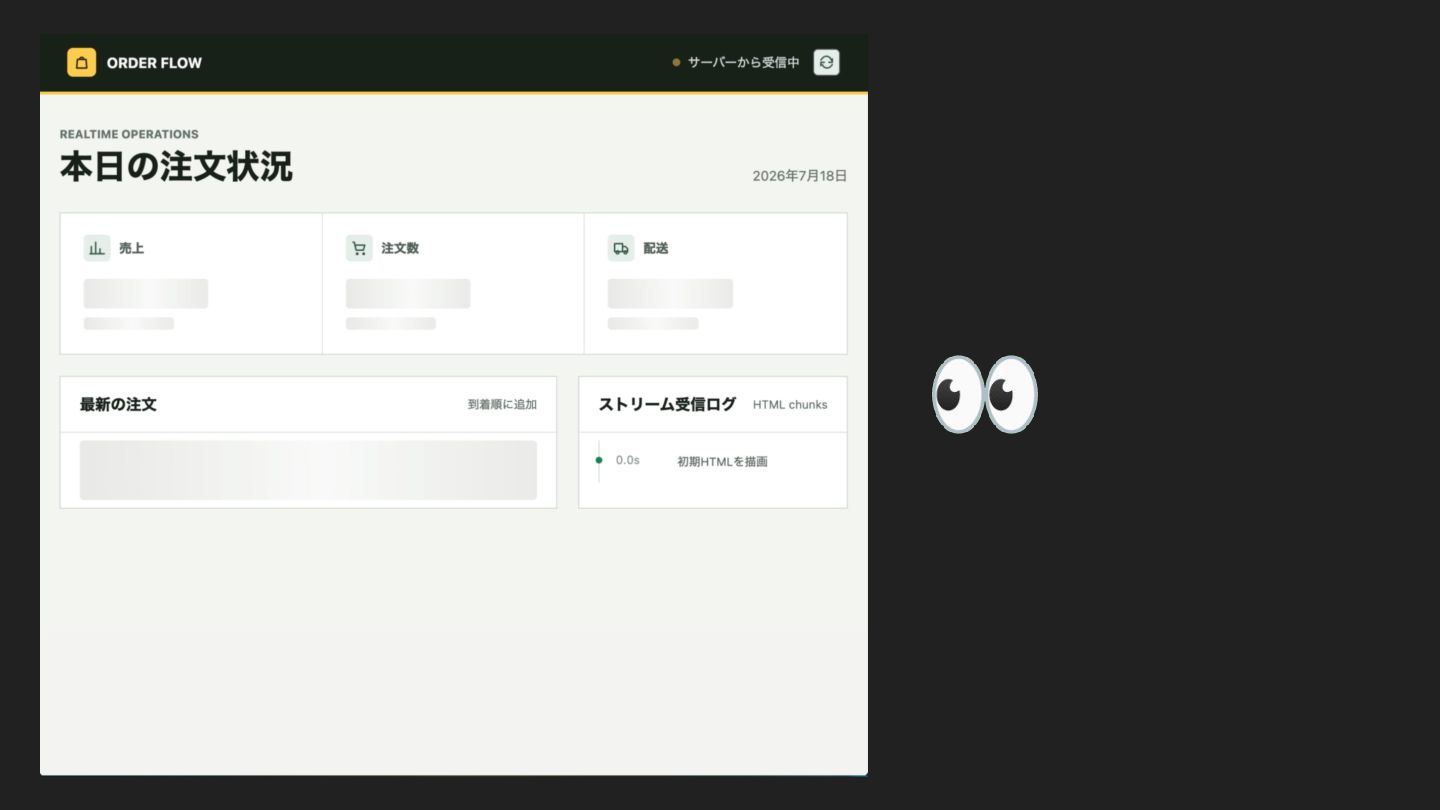The height and width of the screenshot is (810, 1440).
Task: Click the 本日の注文状況 heading
Action: tap(176, 166)
